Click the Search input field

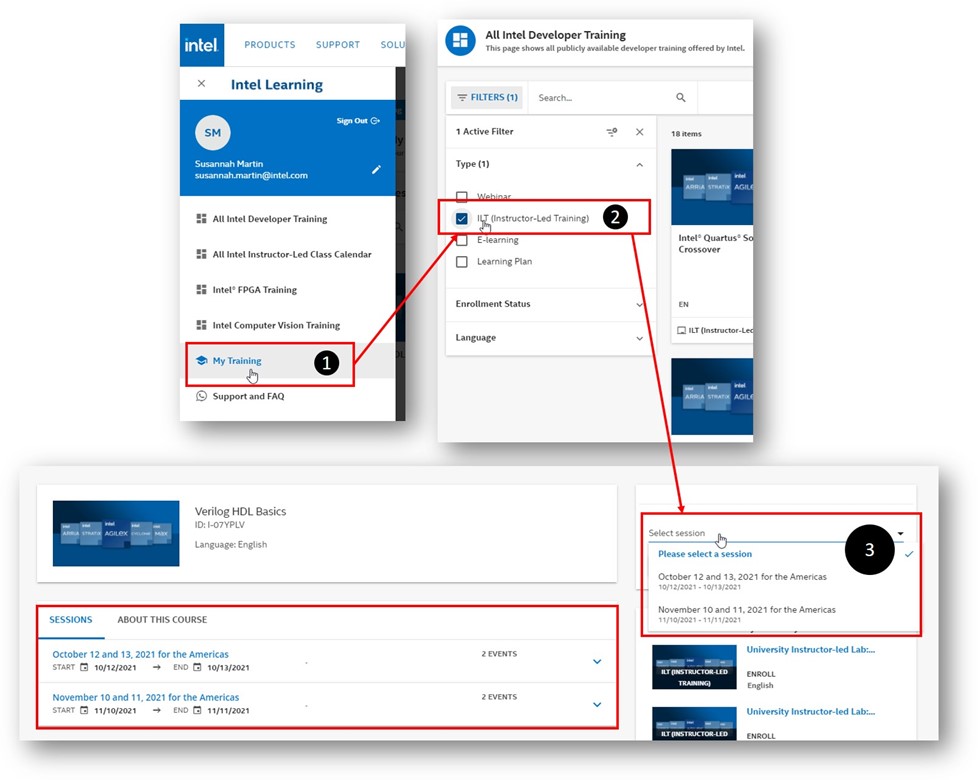pos(602,98)
